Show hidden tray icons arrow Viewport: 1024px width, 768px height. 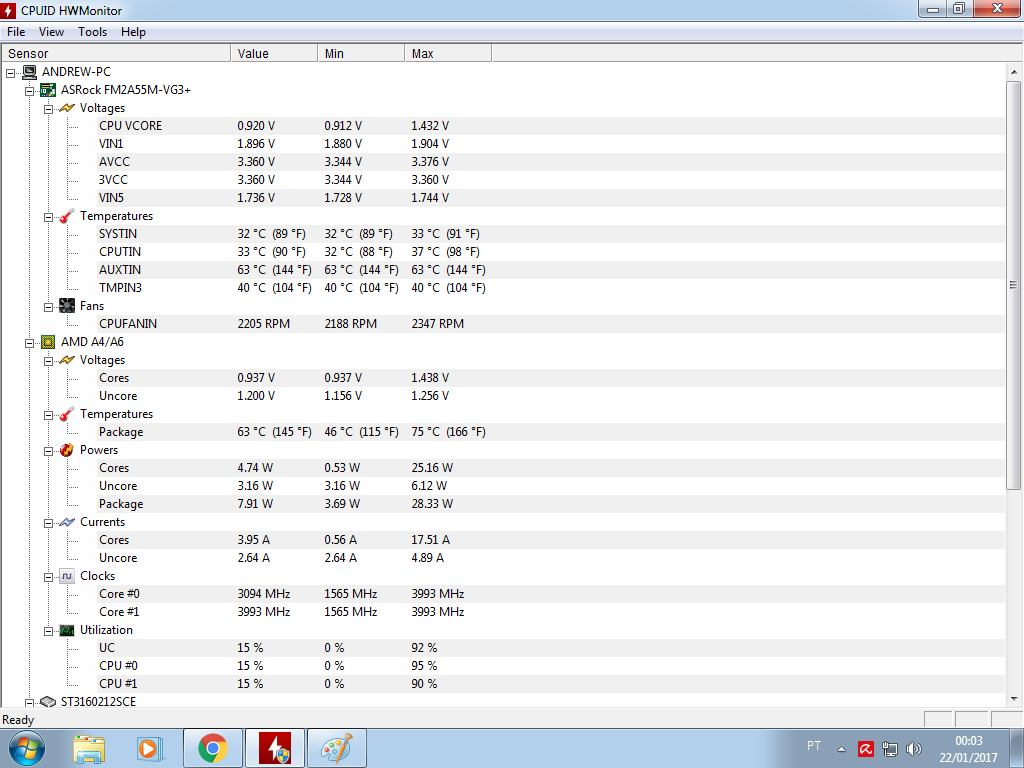pyautogui.click(x=842, y=749)
